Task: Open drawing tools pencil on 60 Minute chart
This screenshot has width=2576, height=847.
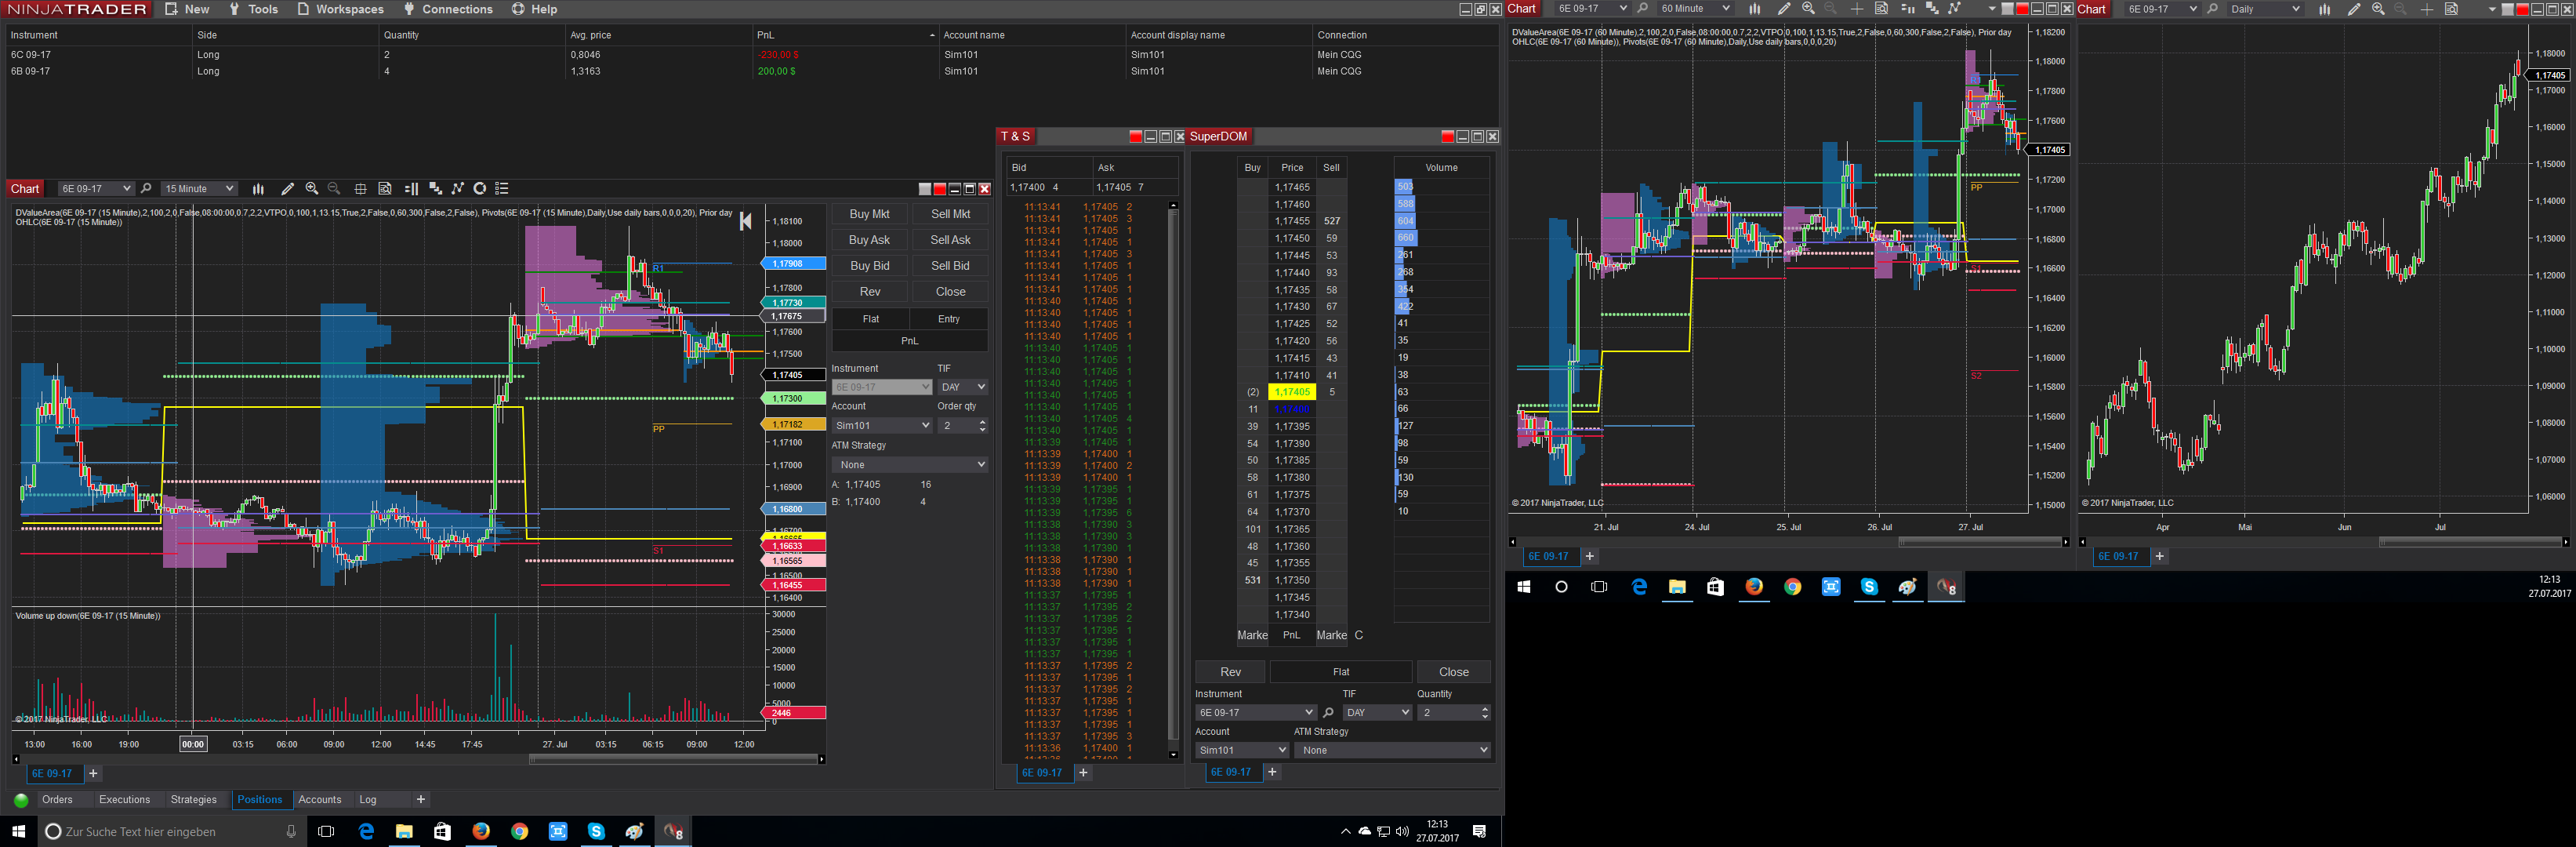Action: 1784,9
